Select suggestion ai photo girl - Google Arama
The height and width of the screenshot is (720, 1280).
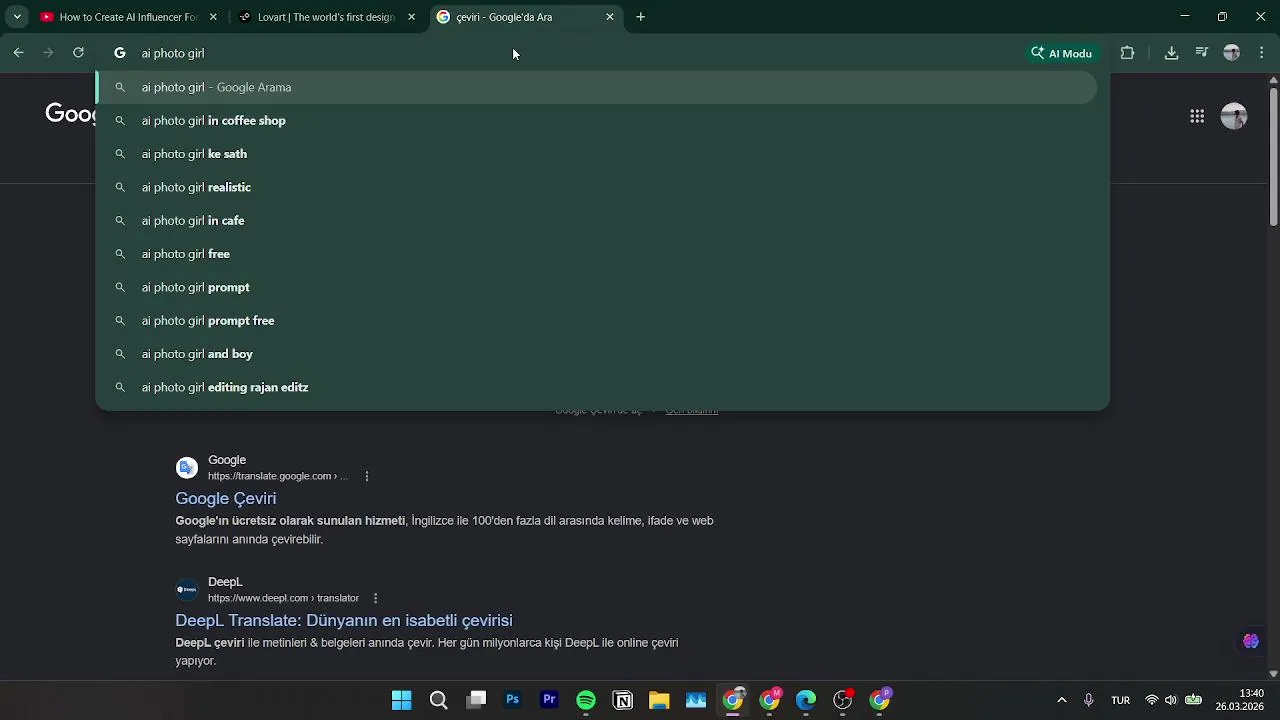(596, 87)
